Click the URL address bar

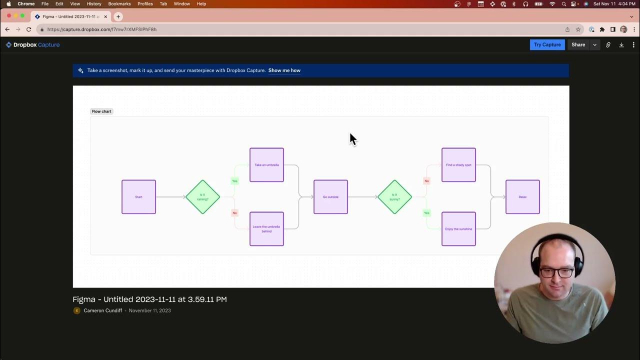click(302, 29)
